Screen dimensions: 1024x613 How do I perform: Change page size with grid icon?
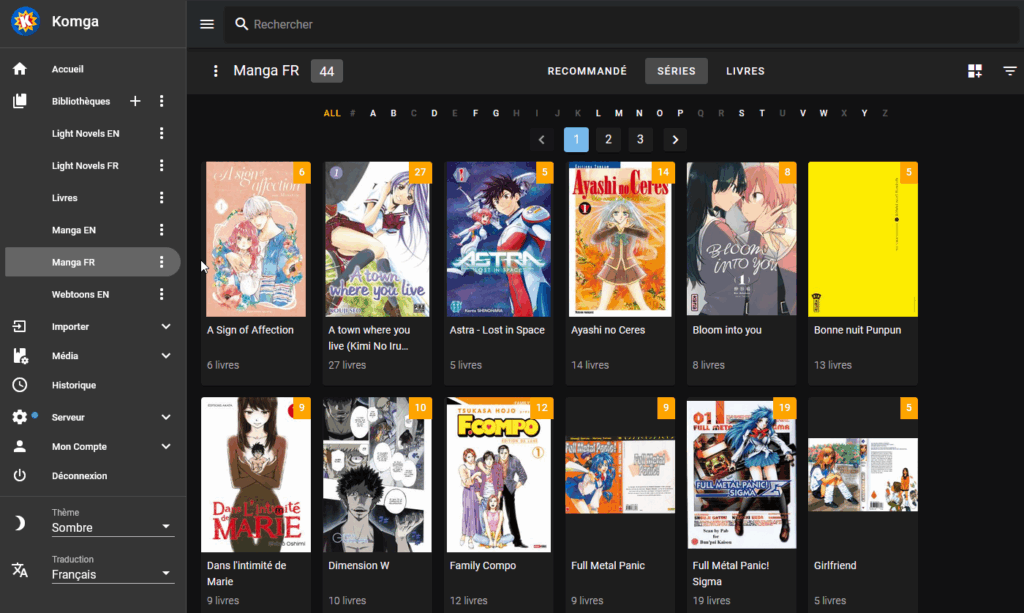(x=975, y=71)
